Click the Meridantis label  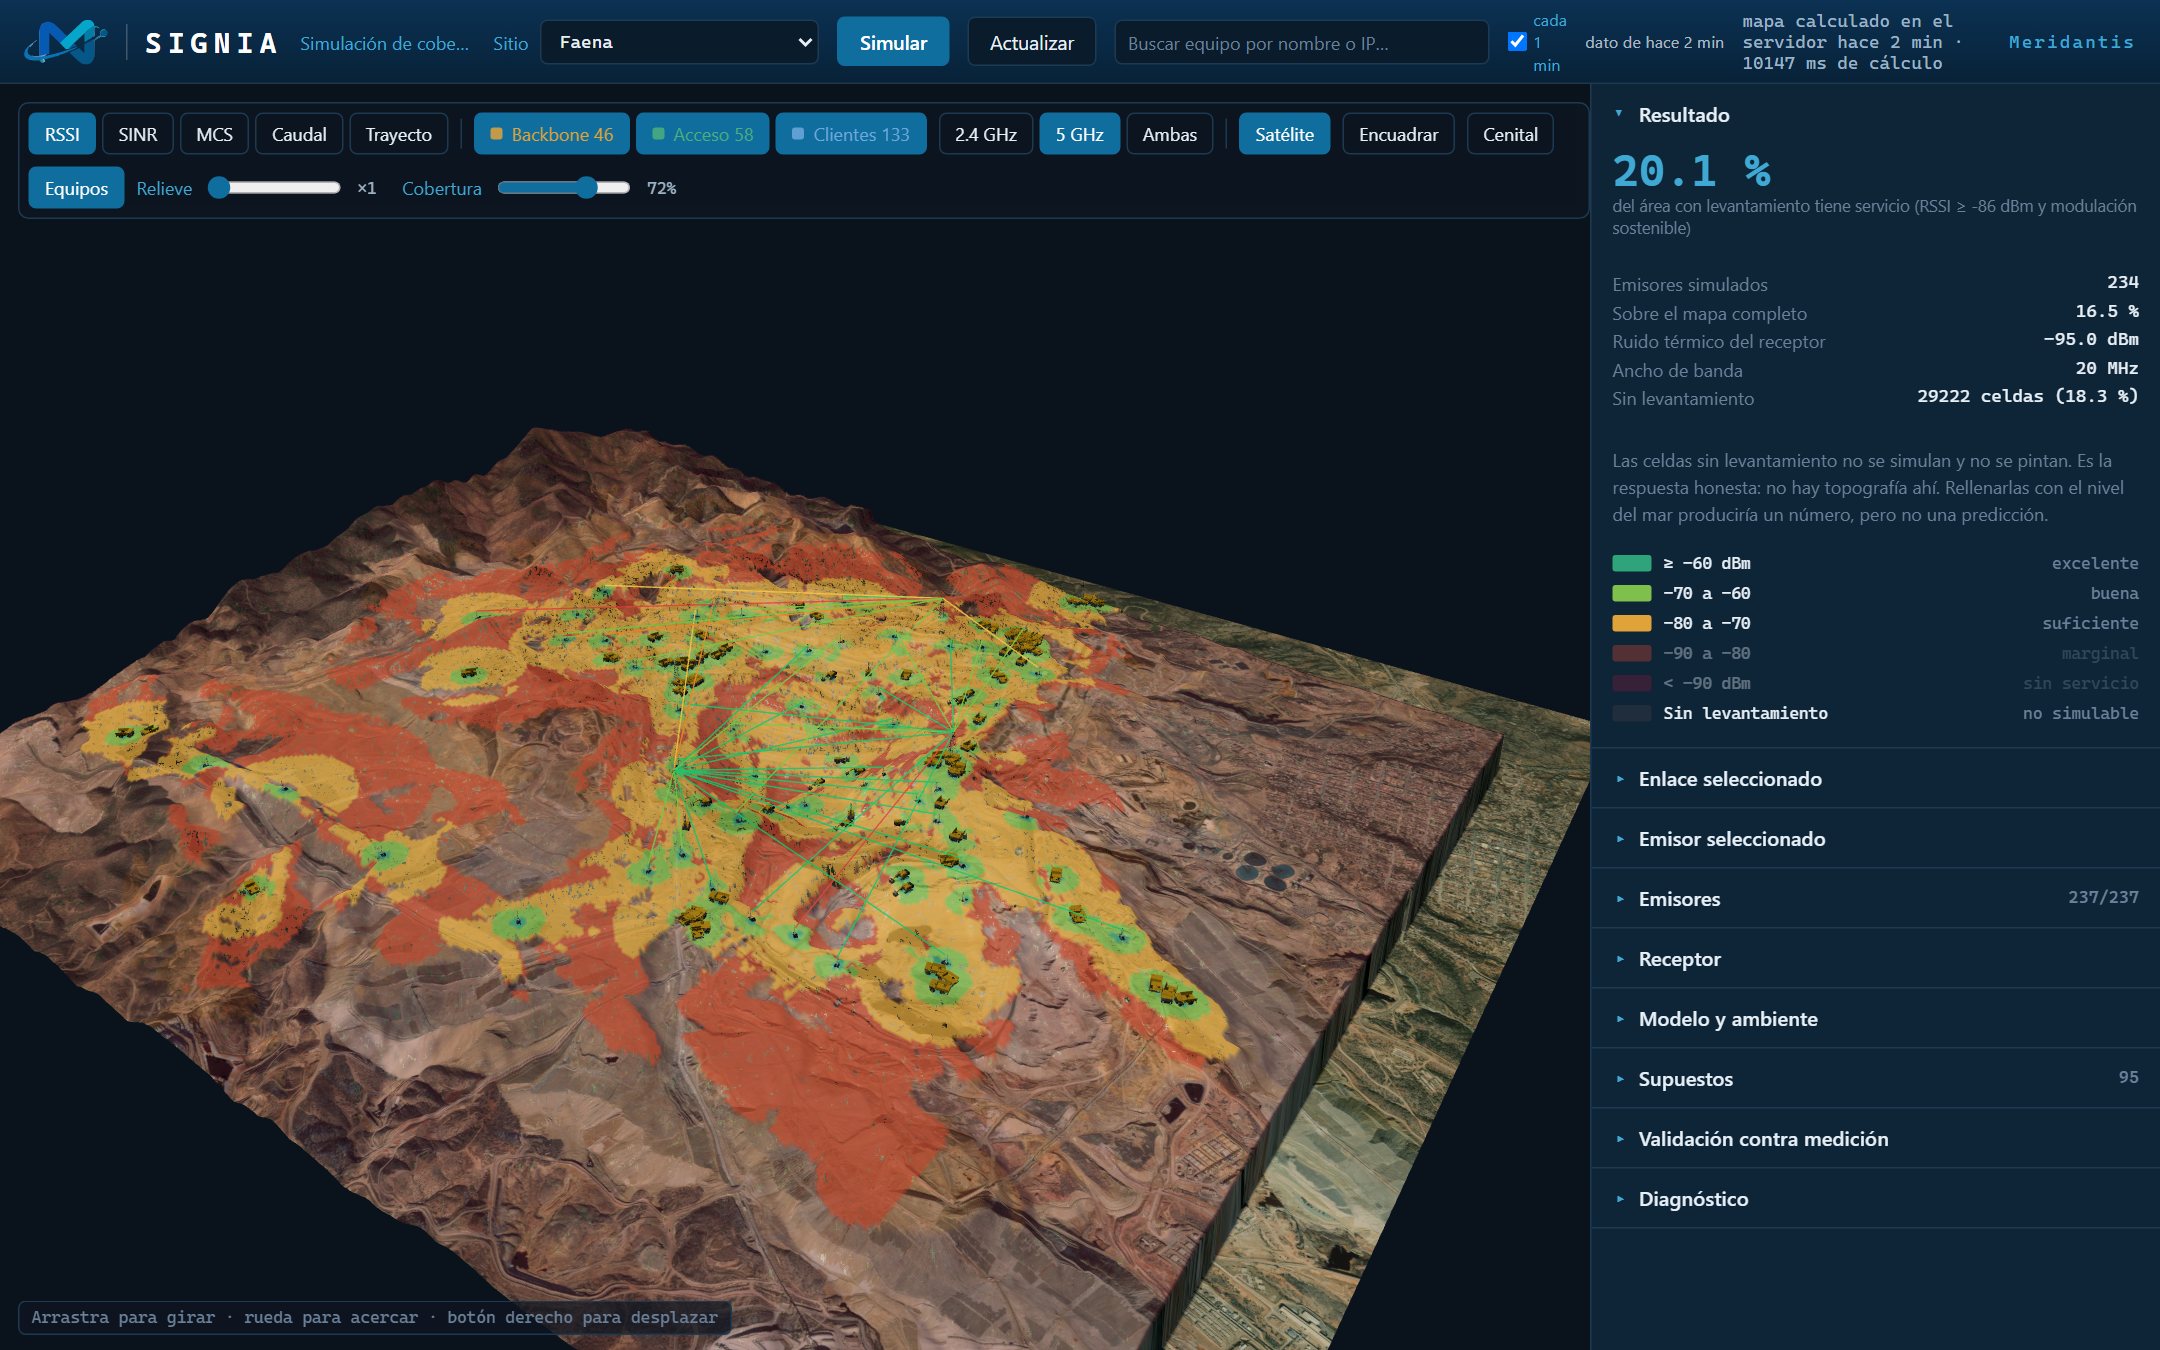(2071, 42)
